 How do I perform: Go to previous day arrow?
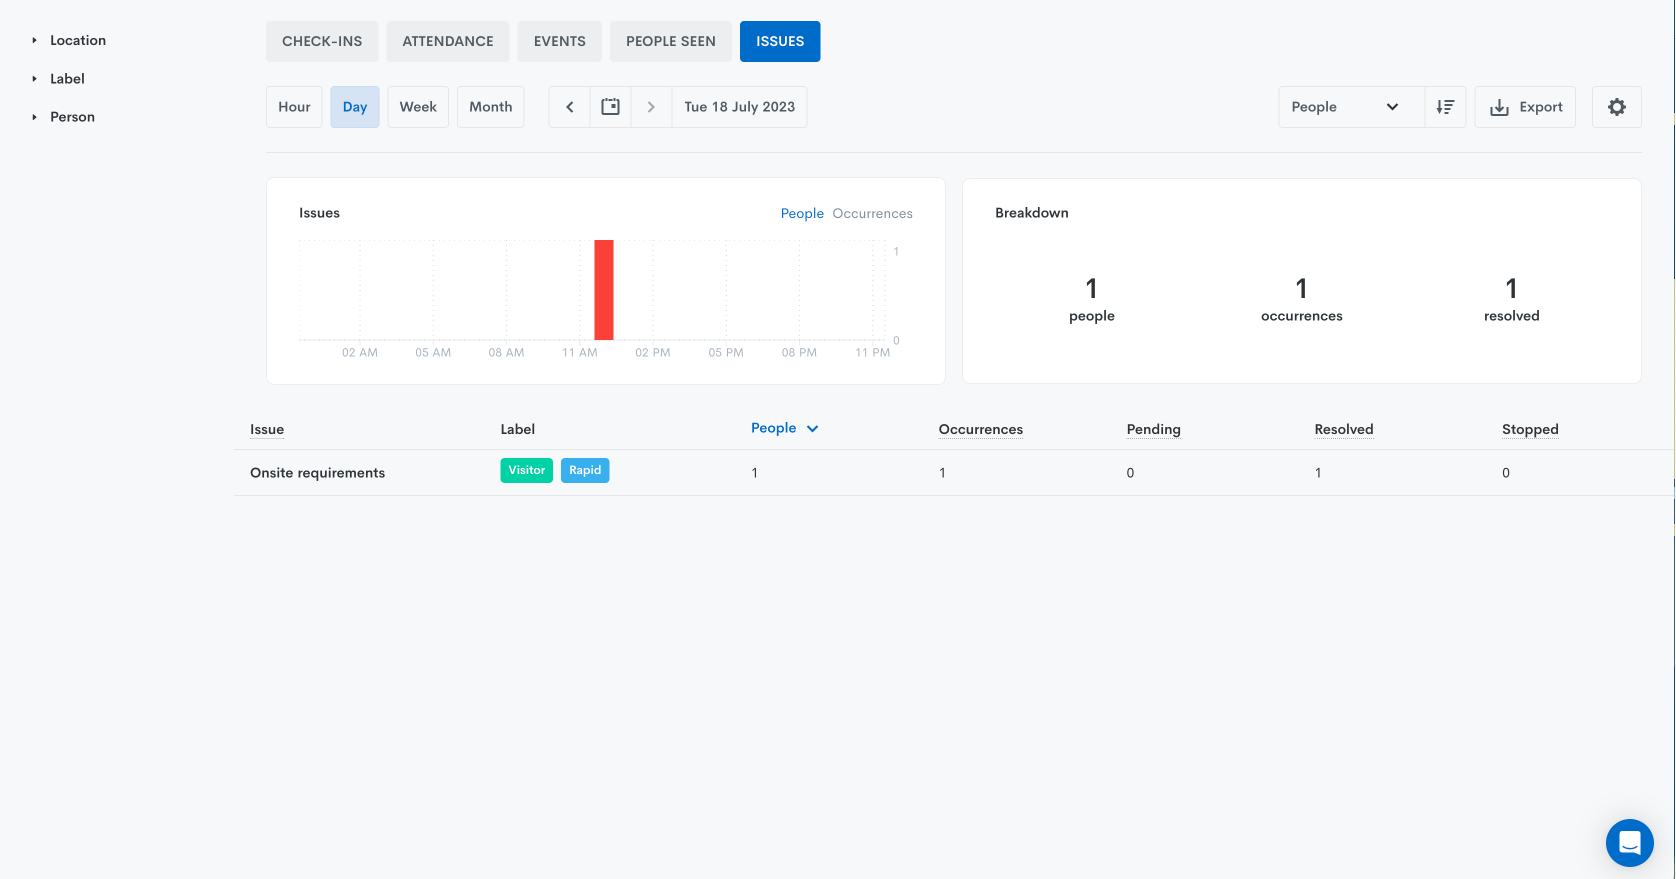click(570, 107)
